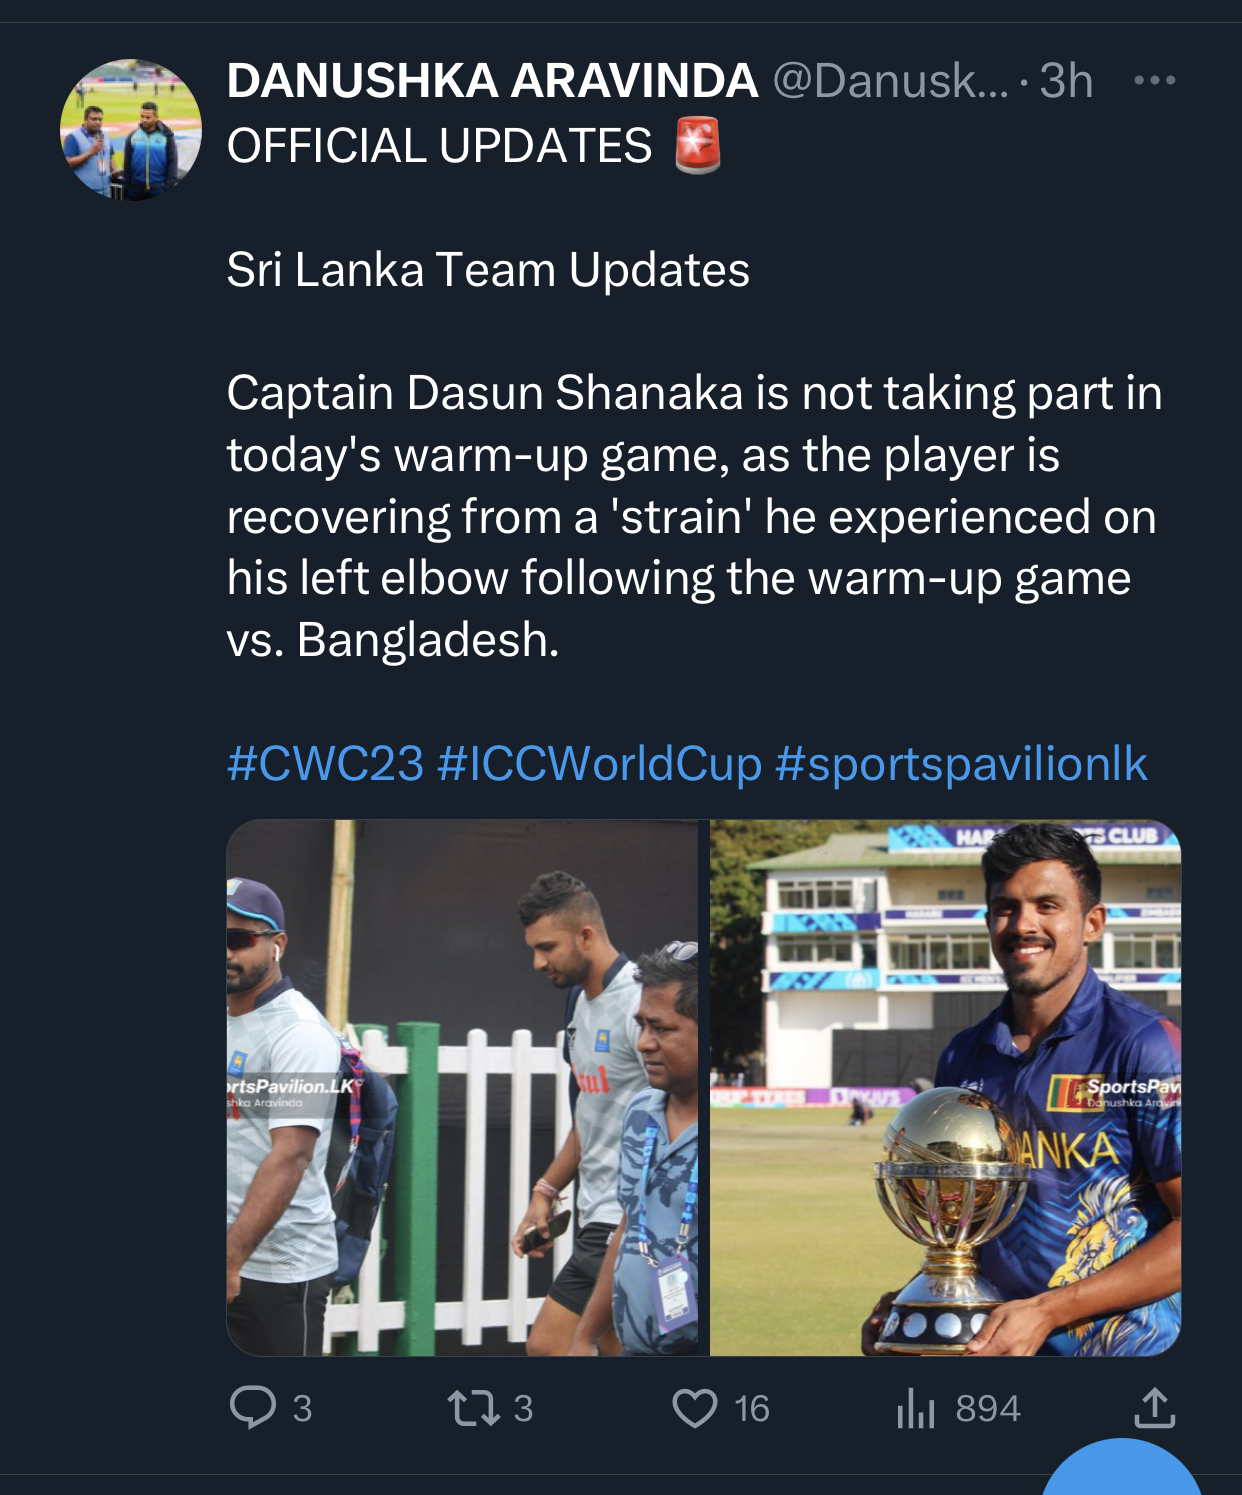Tap the @Danusk... username handle
1242x1495 pixels.
pyautogui.click(x=891, y=81)
